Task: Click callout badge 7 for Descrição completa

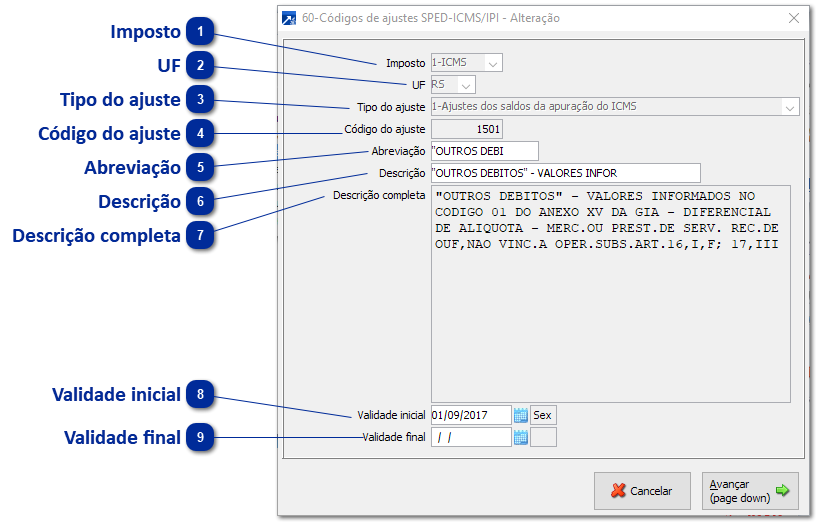Action: pyautogui.click(x=201, y=235)
